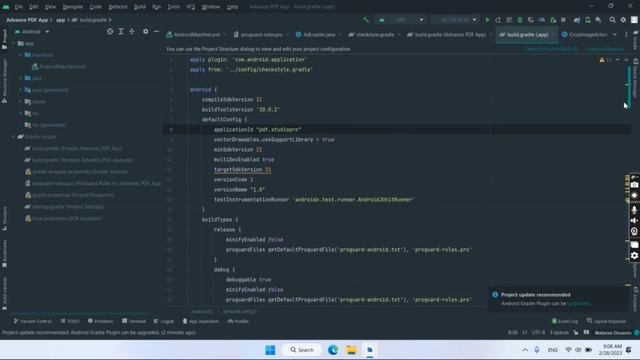Image resolution: width=640 pixels, height=360 pixels.
Task: Open the Event Log button
Action: (564, 321)
